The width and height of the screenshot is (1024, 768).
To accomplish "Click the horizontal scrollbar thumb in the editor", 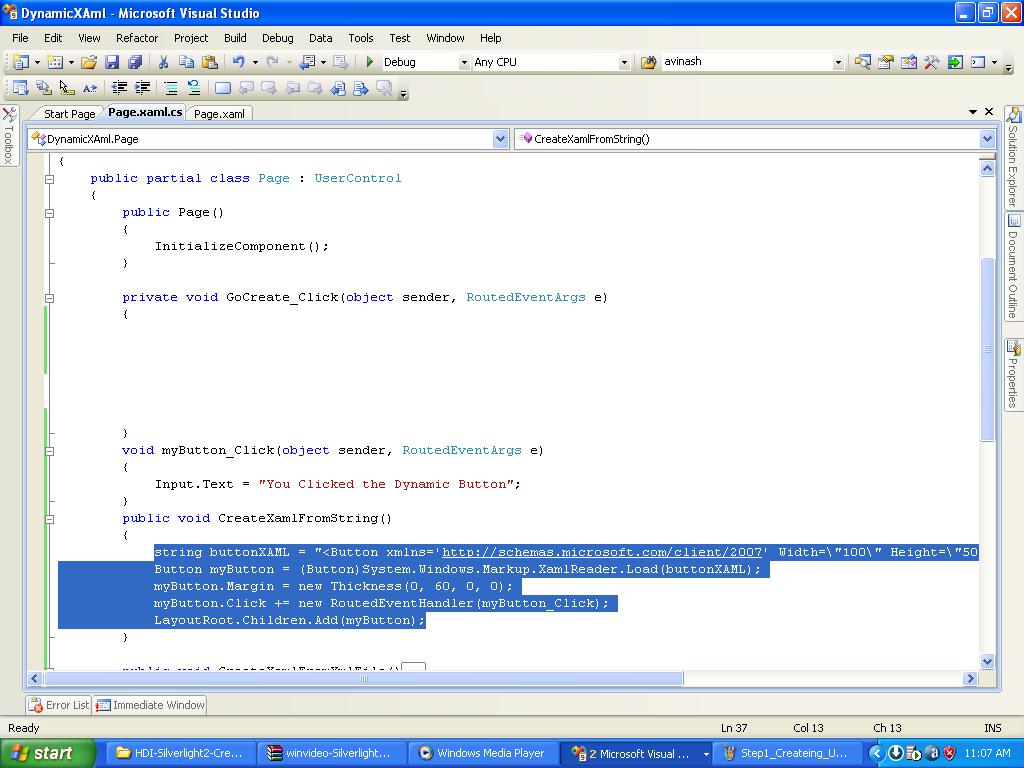I will coord(364,679).
